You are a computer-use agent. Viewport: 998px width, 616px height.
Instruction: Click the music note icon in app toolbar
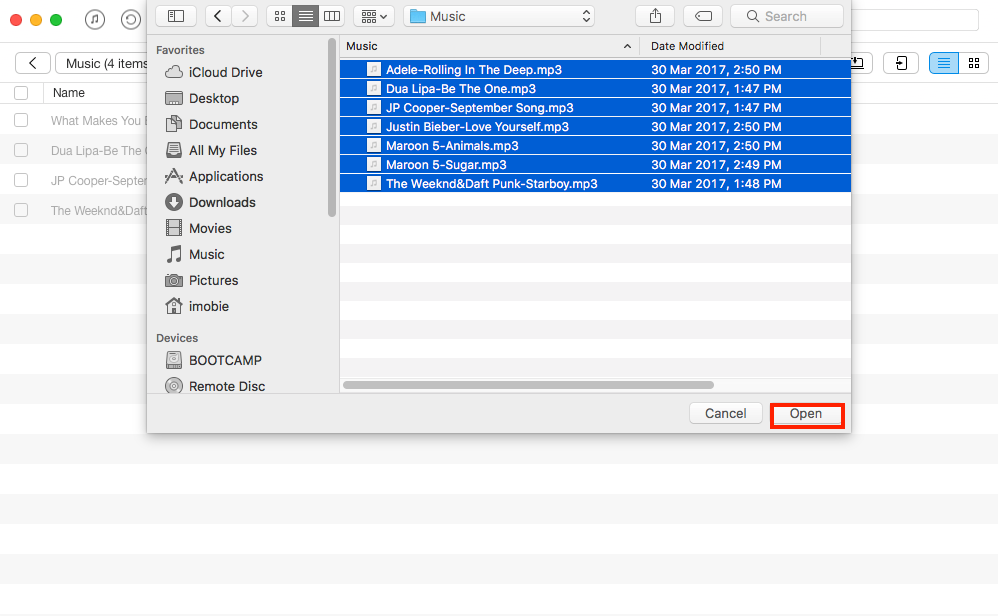pyautogui.click(x=95, y=20)
